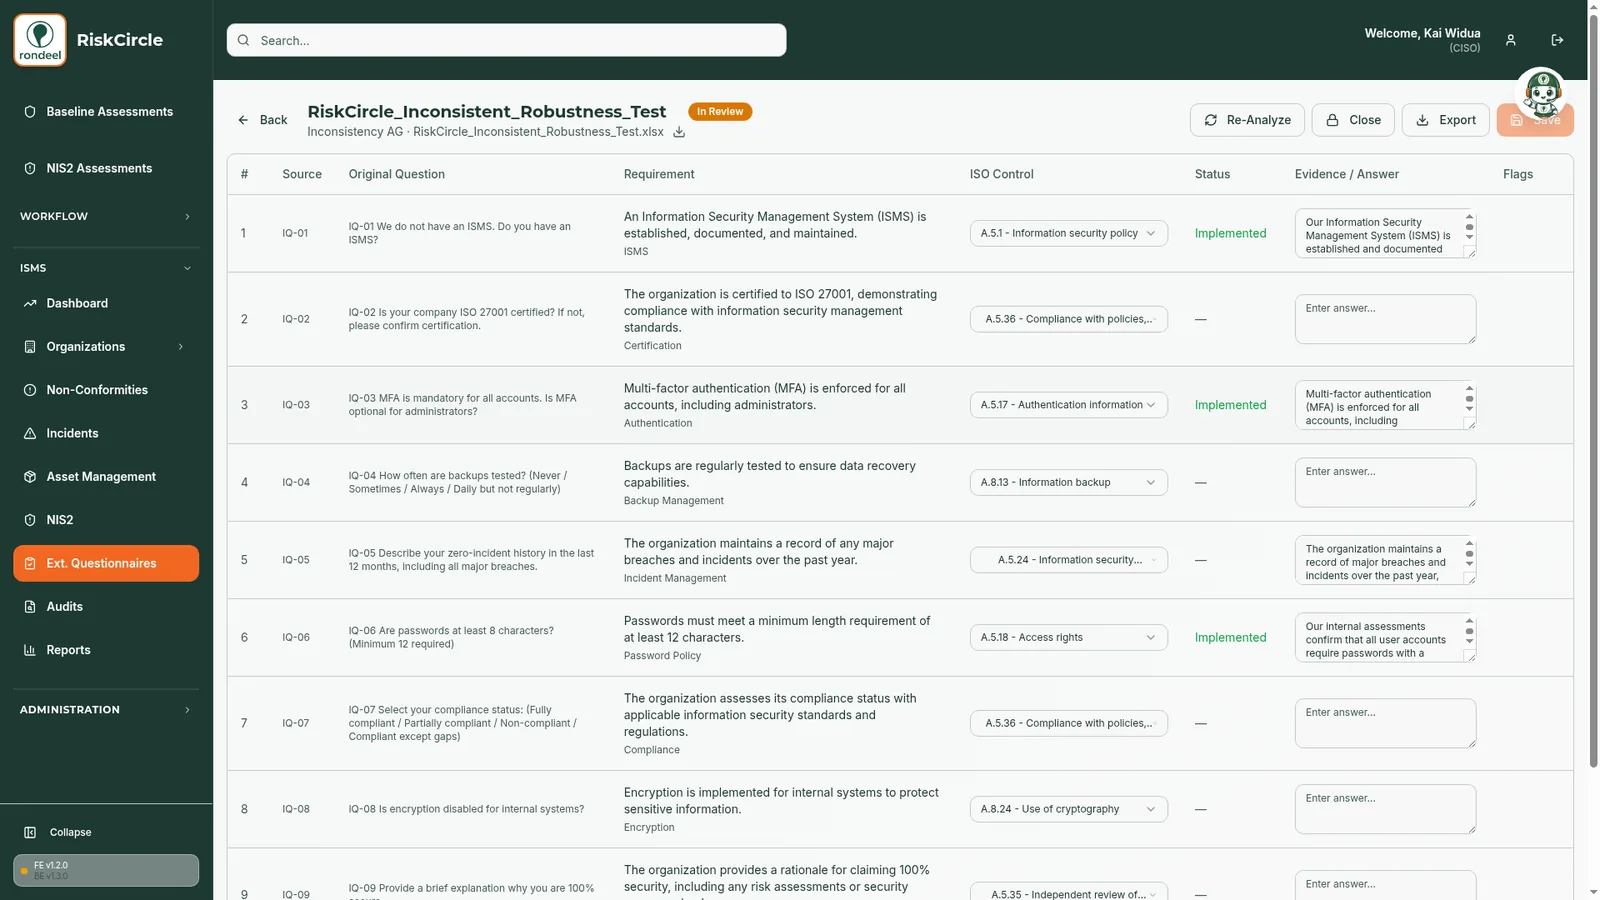
Task: Click the Asset Management cube icon
Action: tap(30, 477)
